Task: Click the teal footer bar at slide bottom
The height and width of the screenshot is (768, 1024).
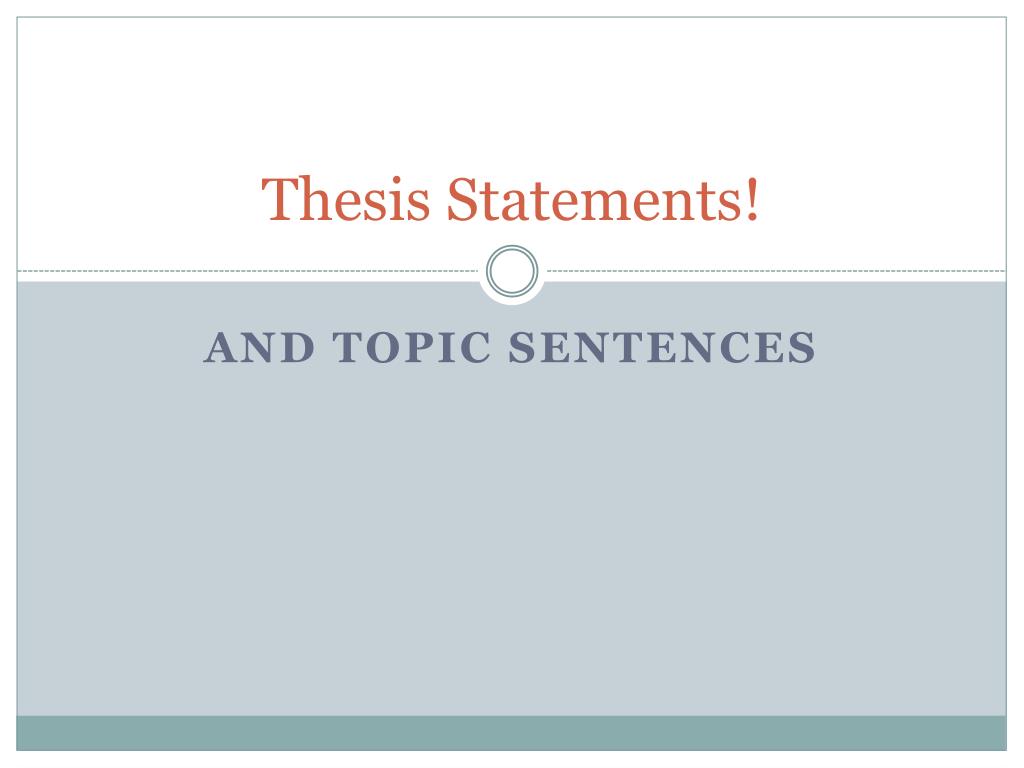Action: pyautogui.click(x=511, y=733)
